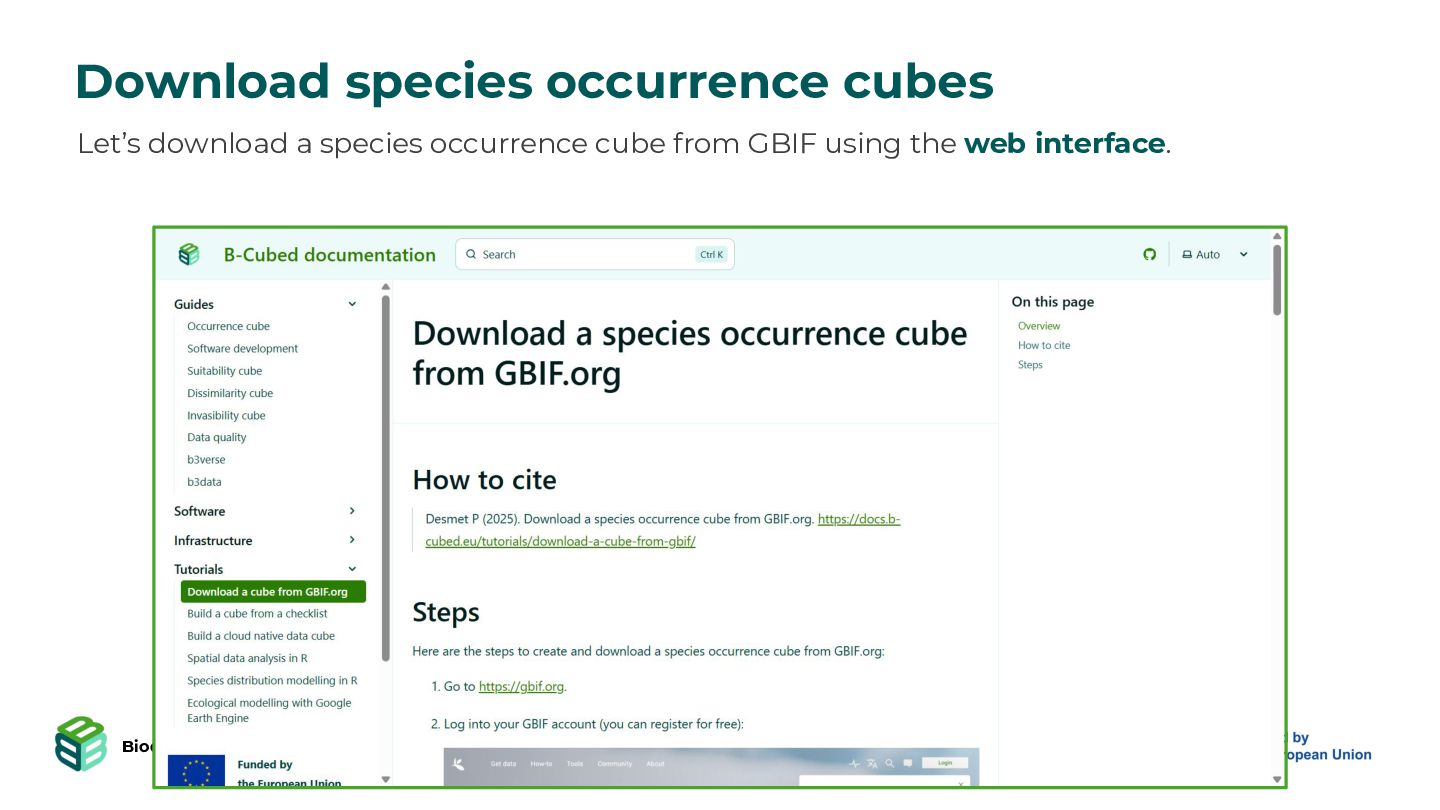The width and height of the screenshot is (1440, 810).
Task: Expand the Software section chevron
Action: [x=352, y=511]
